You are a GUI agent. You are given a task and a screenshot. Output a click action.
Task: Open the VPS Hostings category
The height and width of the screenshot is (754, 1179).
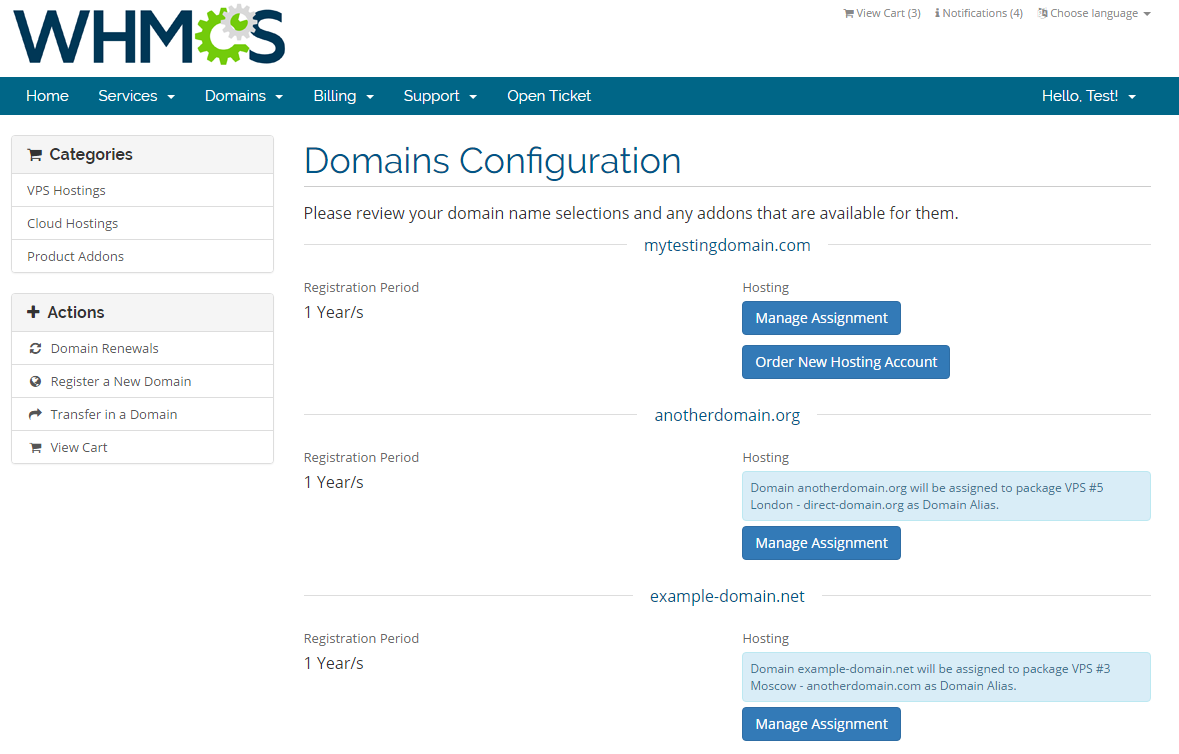(66, 190)
